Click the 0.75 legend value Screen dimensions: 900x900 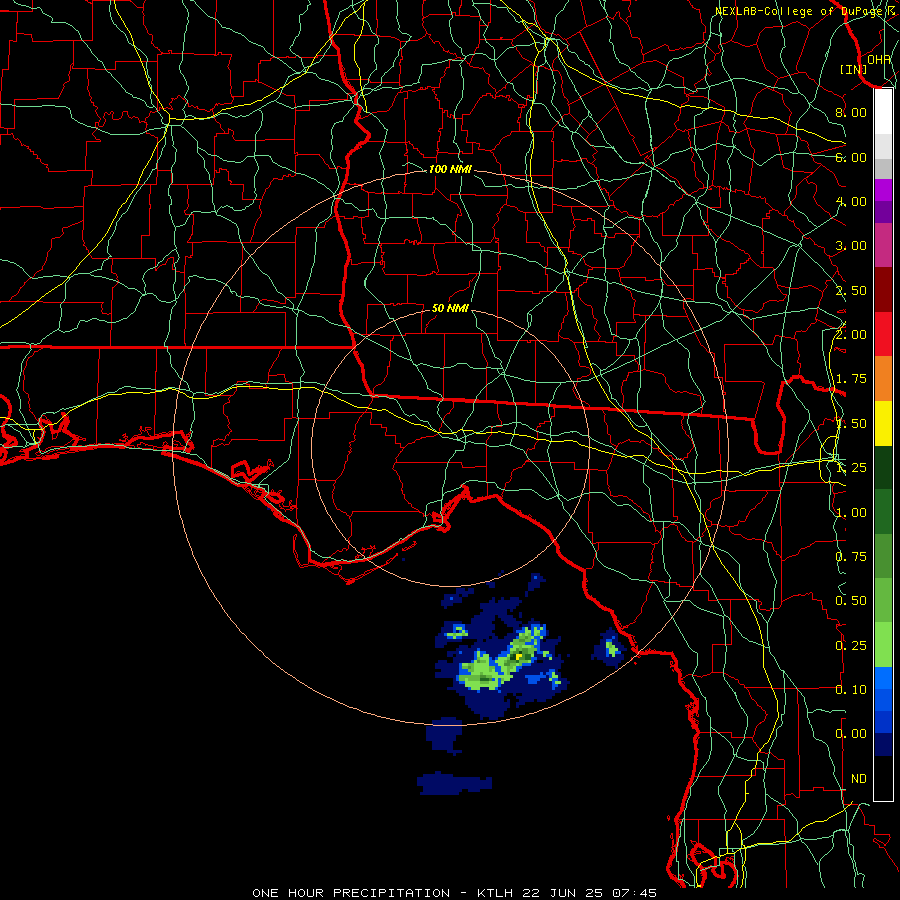851,557
